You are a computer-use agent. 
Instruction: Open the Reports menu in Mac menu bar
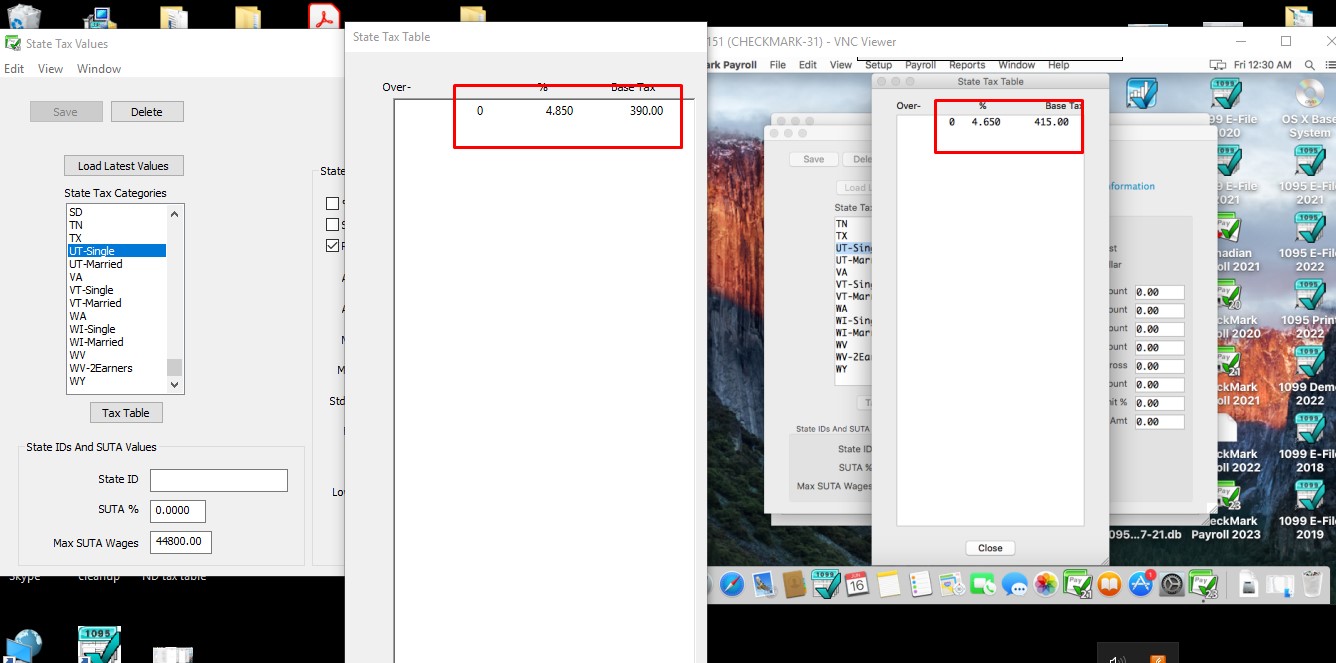click(967, 65)
